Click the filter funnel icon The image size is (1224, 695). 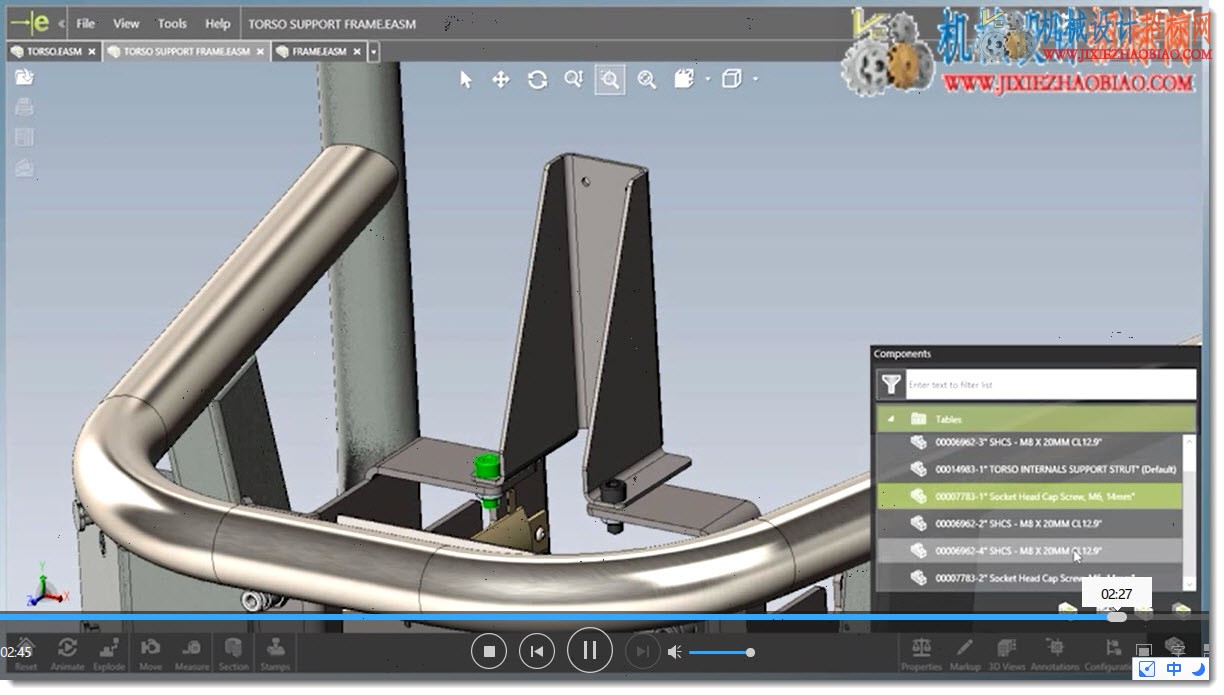click(x=891, y=384)
